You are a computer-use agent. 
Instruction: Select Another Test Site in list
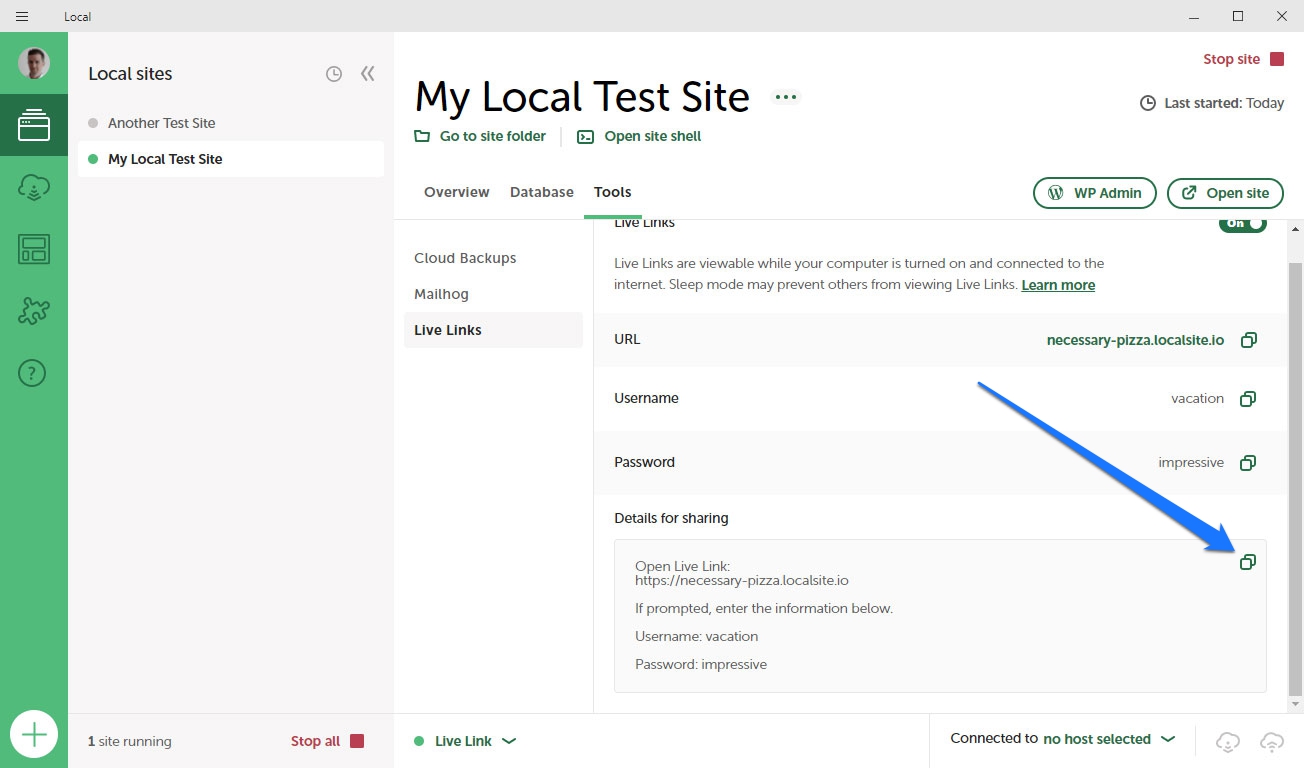(x=231, y=123)
